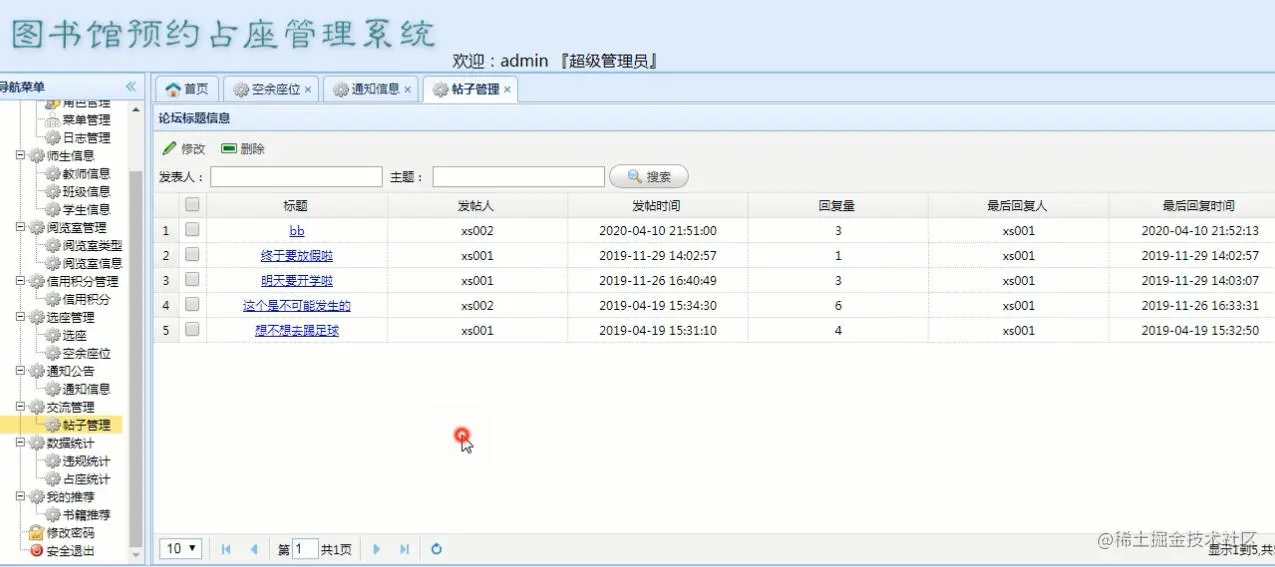
Task: Open 班级信息 gear item
Action: click(78, 192)
